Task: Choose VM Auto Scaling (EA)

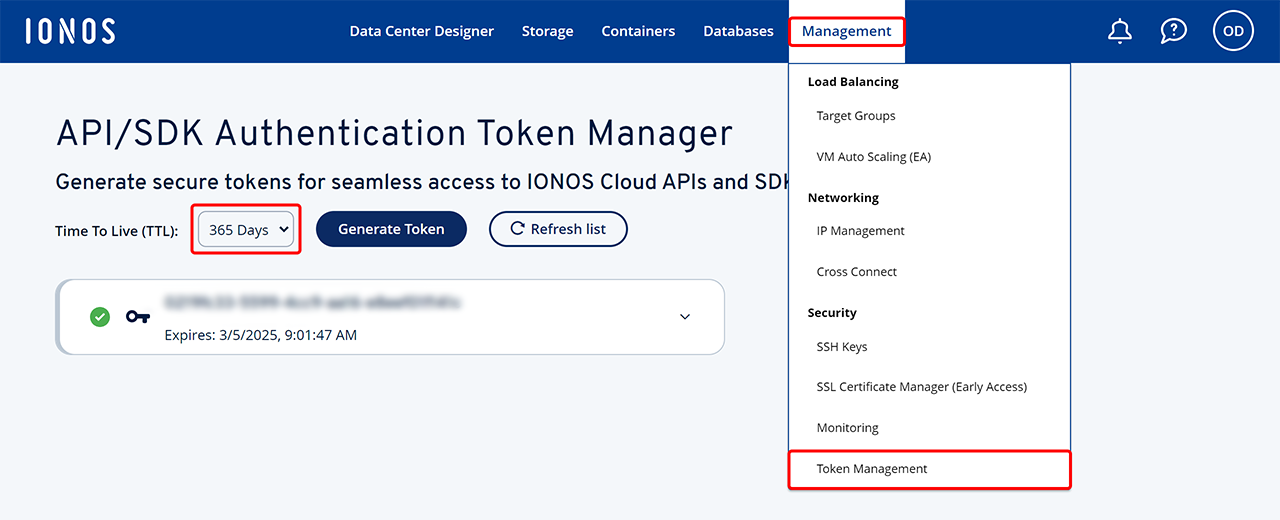Action: (x=873, y=157)
